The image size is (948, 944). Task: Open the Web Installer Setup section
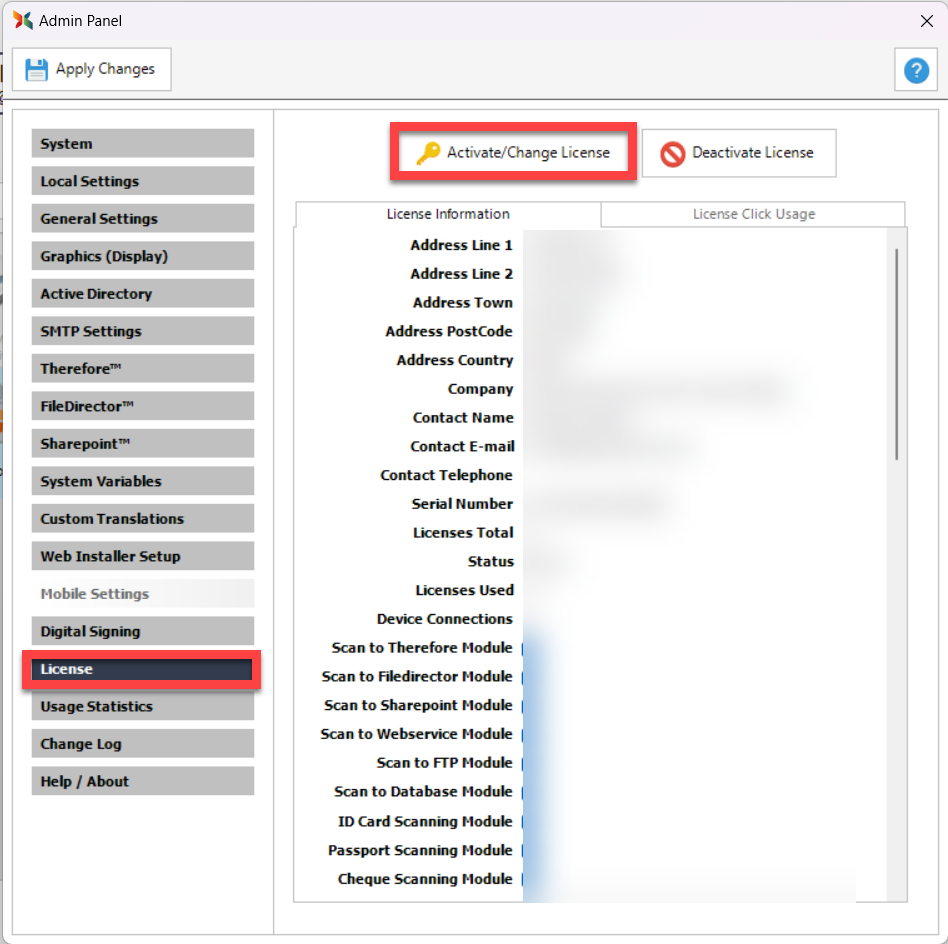coord(142,556)
